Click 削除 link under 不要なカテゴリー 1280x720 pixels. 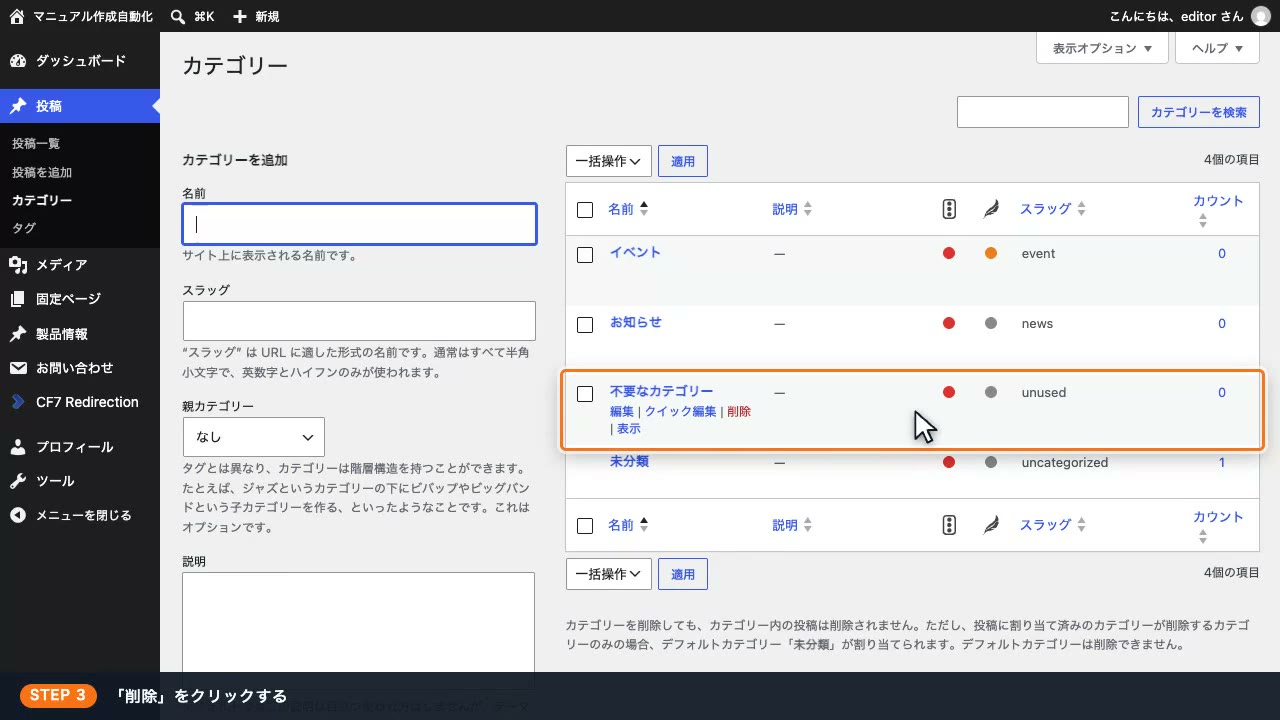point(739,411)
